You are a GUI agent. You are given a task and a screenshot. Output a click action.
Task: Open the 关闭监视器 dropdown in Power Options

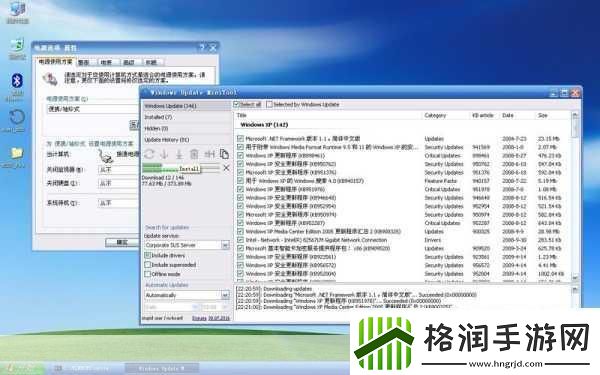[119, 169]
